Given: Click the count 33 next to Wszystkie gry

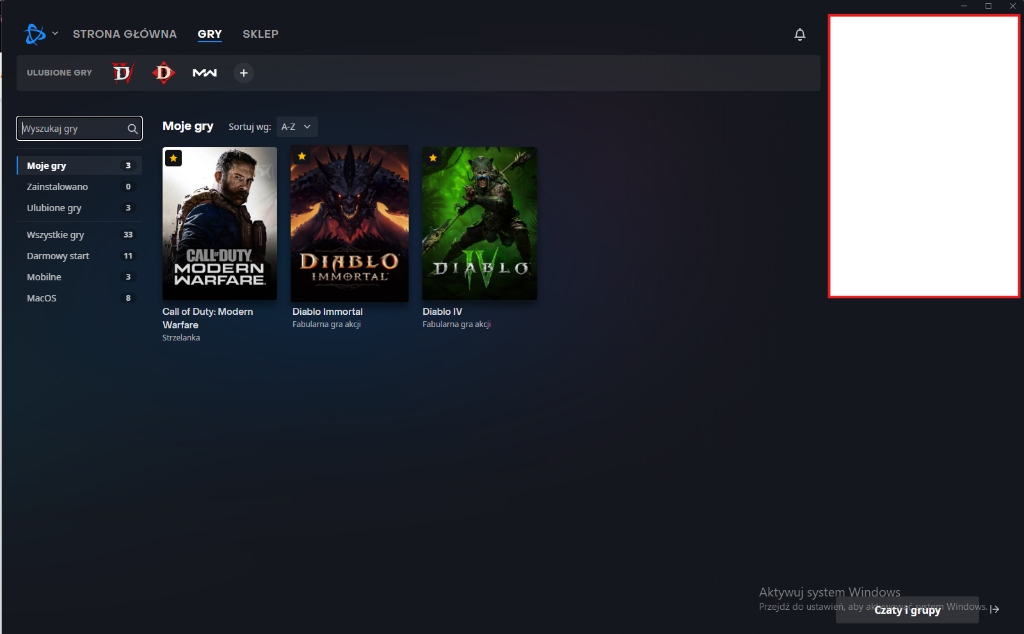Looking at the screenshot, I should (128, 234).
